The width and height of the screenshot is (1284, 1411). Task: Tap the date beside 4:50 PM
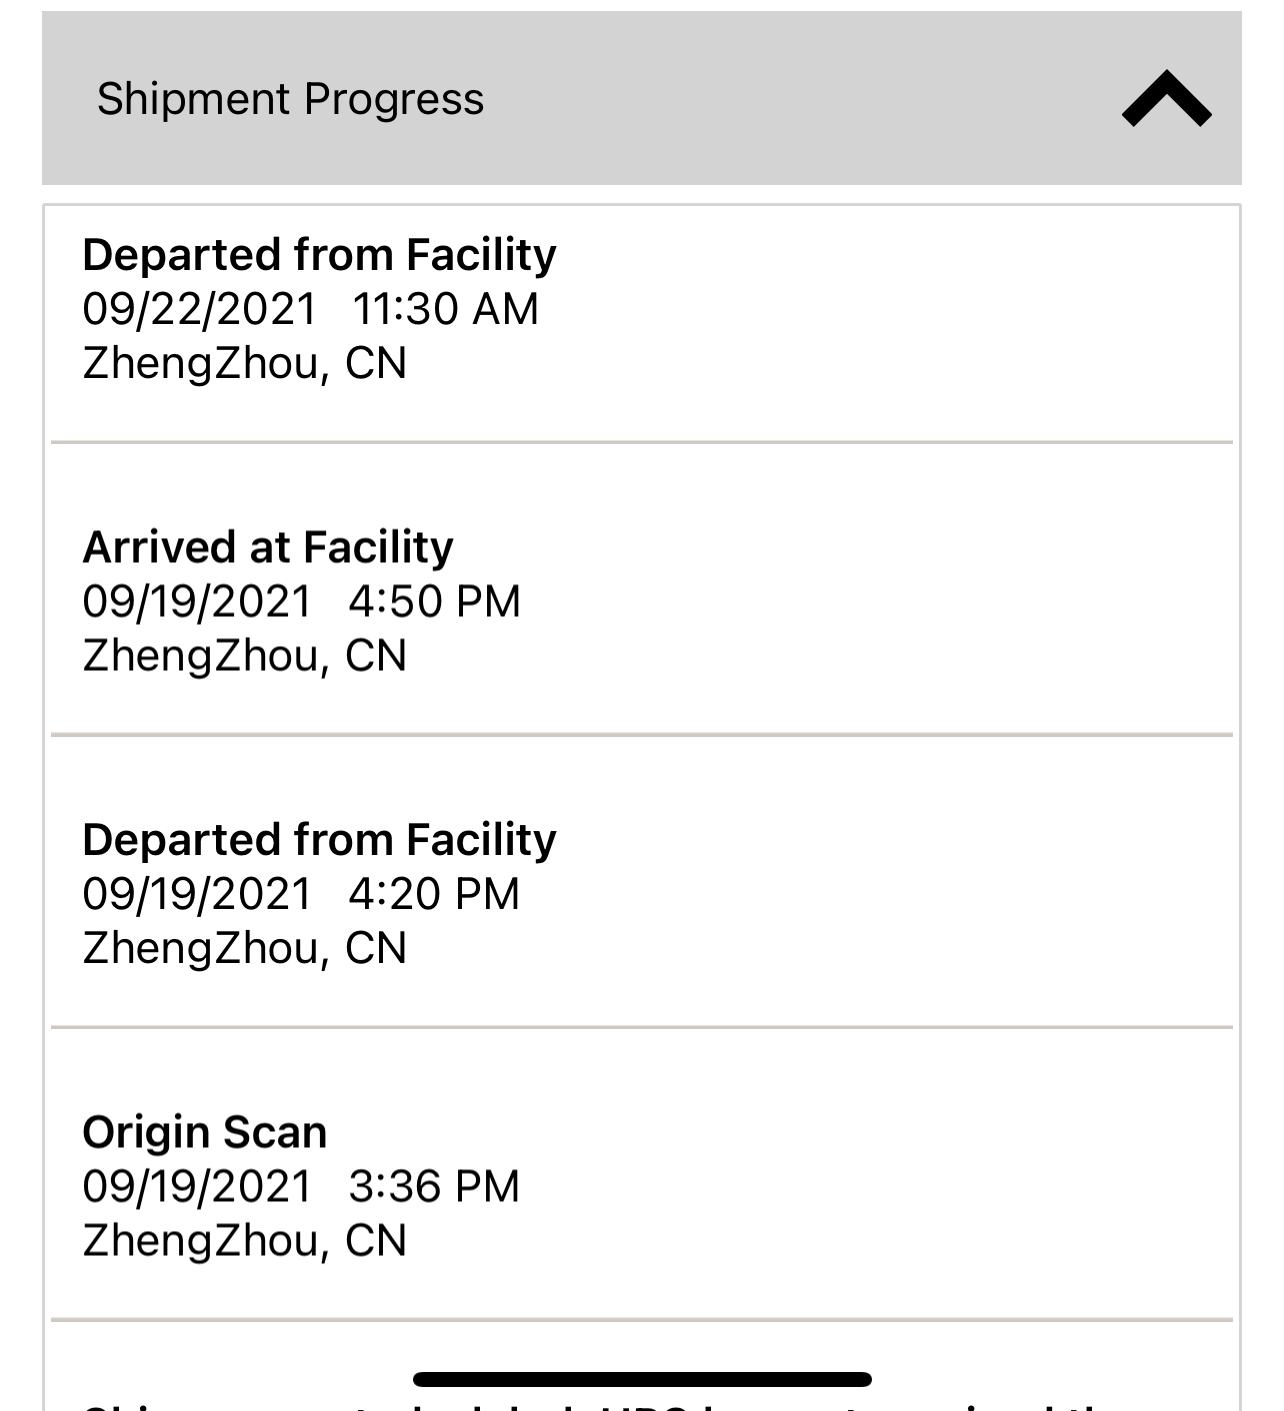[197, 601]
